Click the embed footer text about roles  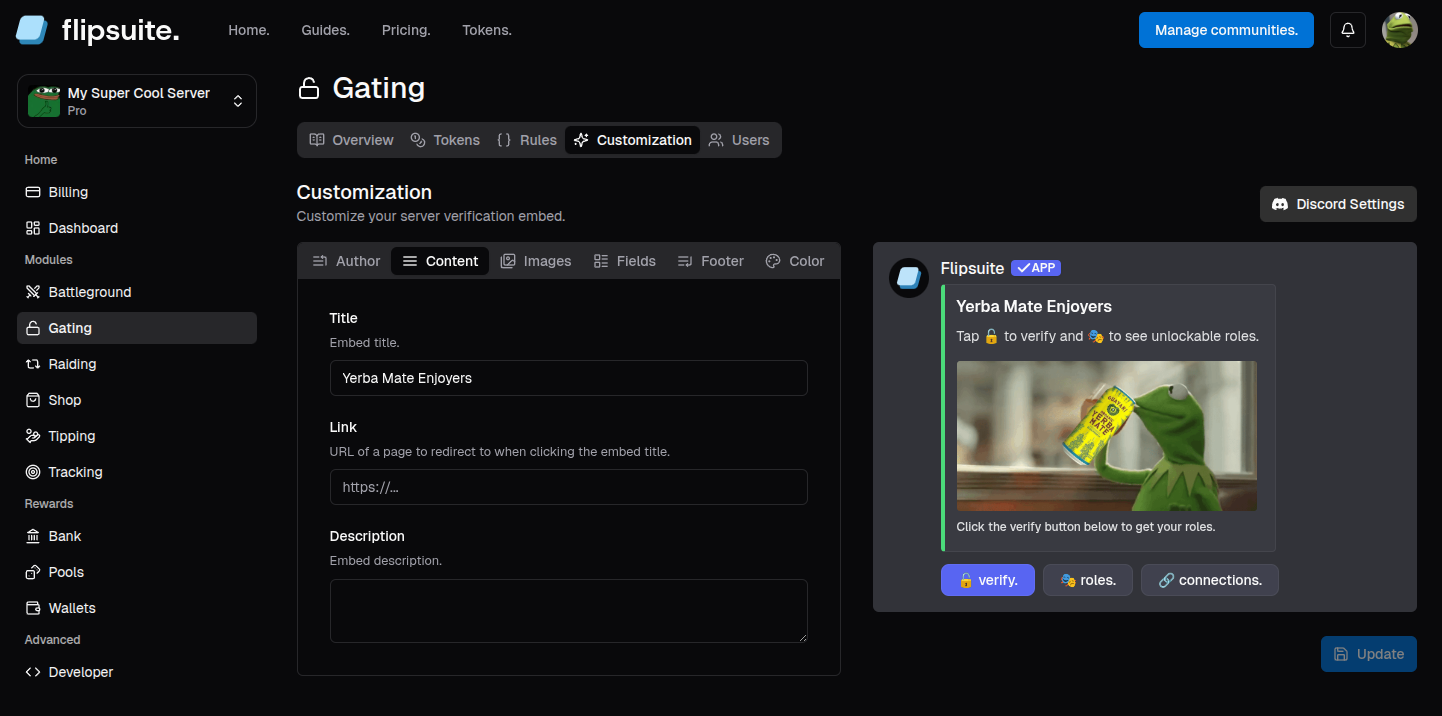(1086, 526)
